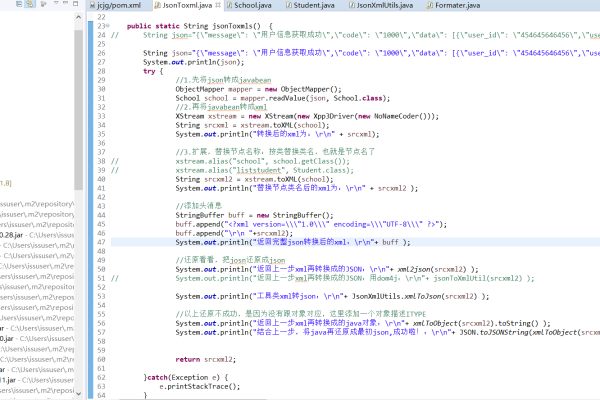
Task: Click the JsonXmlUtils.xmlToJson println line
Action: tap(332, 296)
